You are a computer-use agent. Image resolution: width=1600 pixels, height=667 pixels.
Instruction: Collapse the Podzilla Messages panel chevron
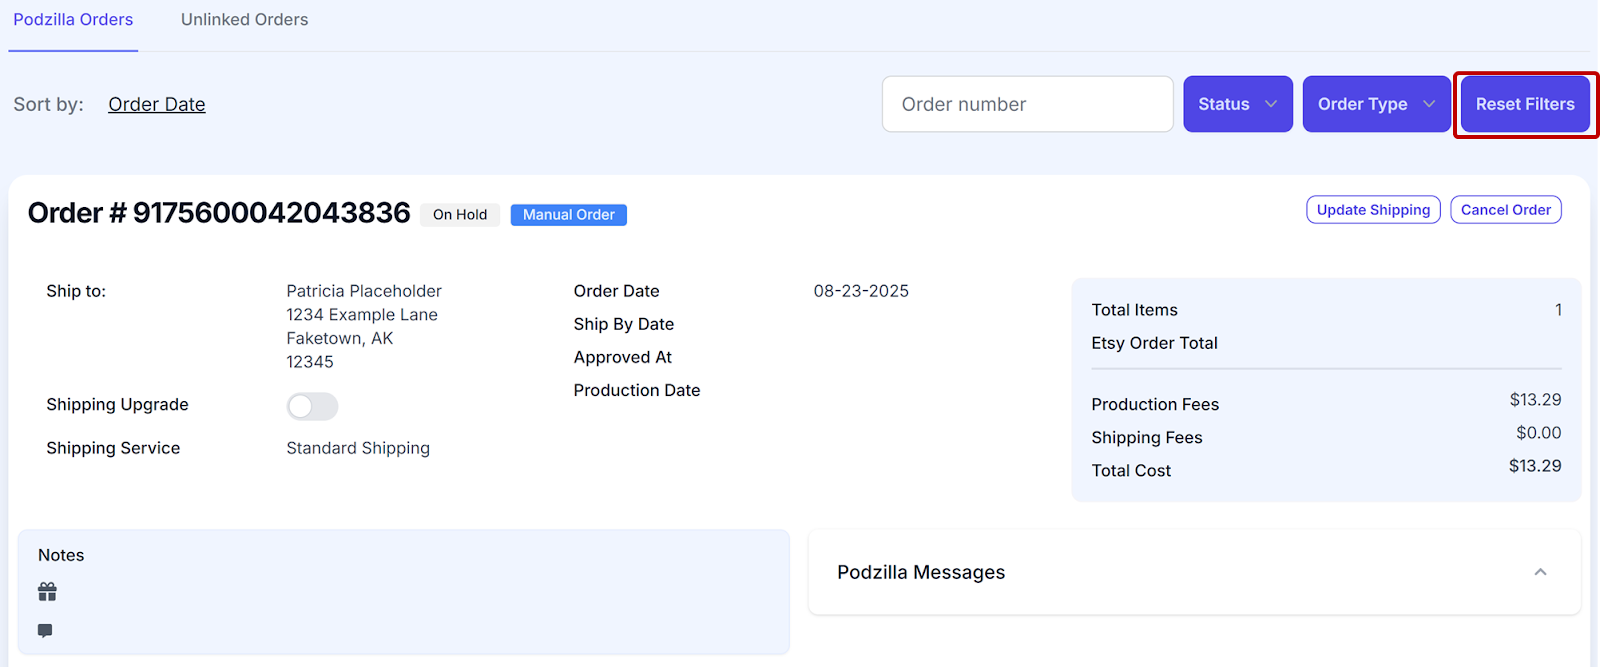point(1540,572)
